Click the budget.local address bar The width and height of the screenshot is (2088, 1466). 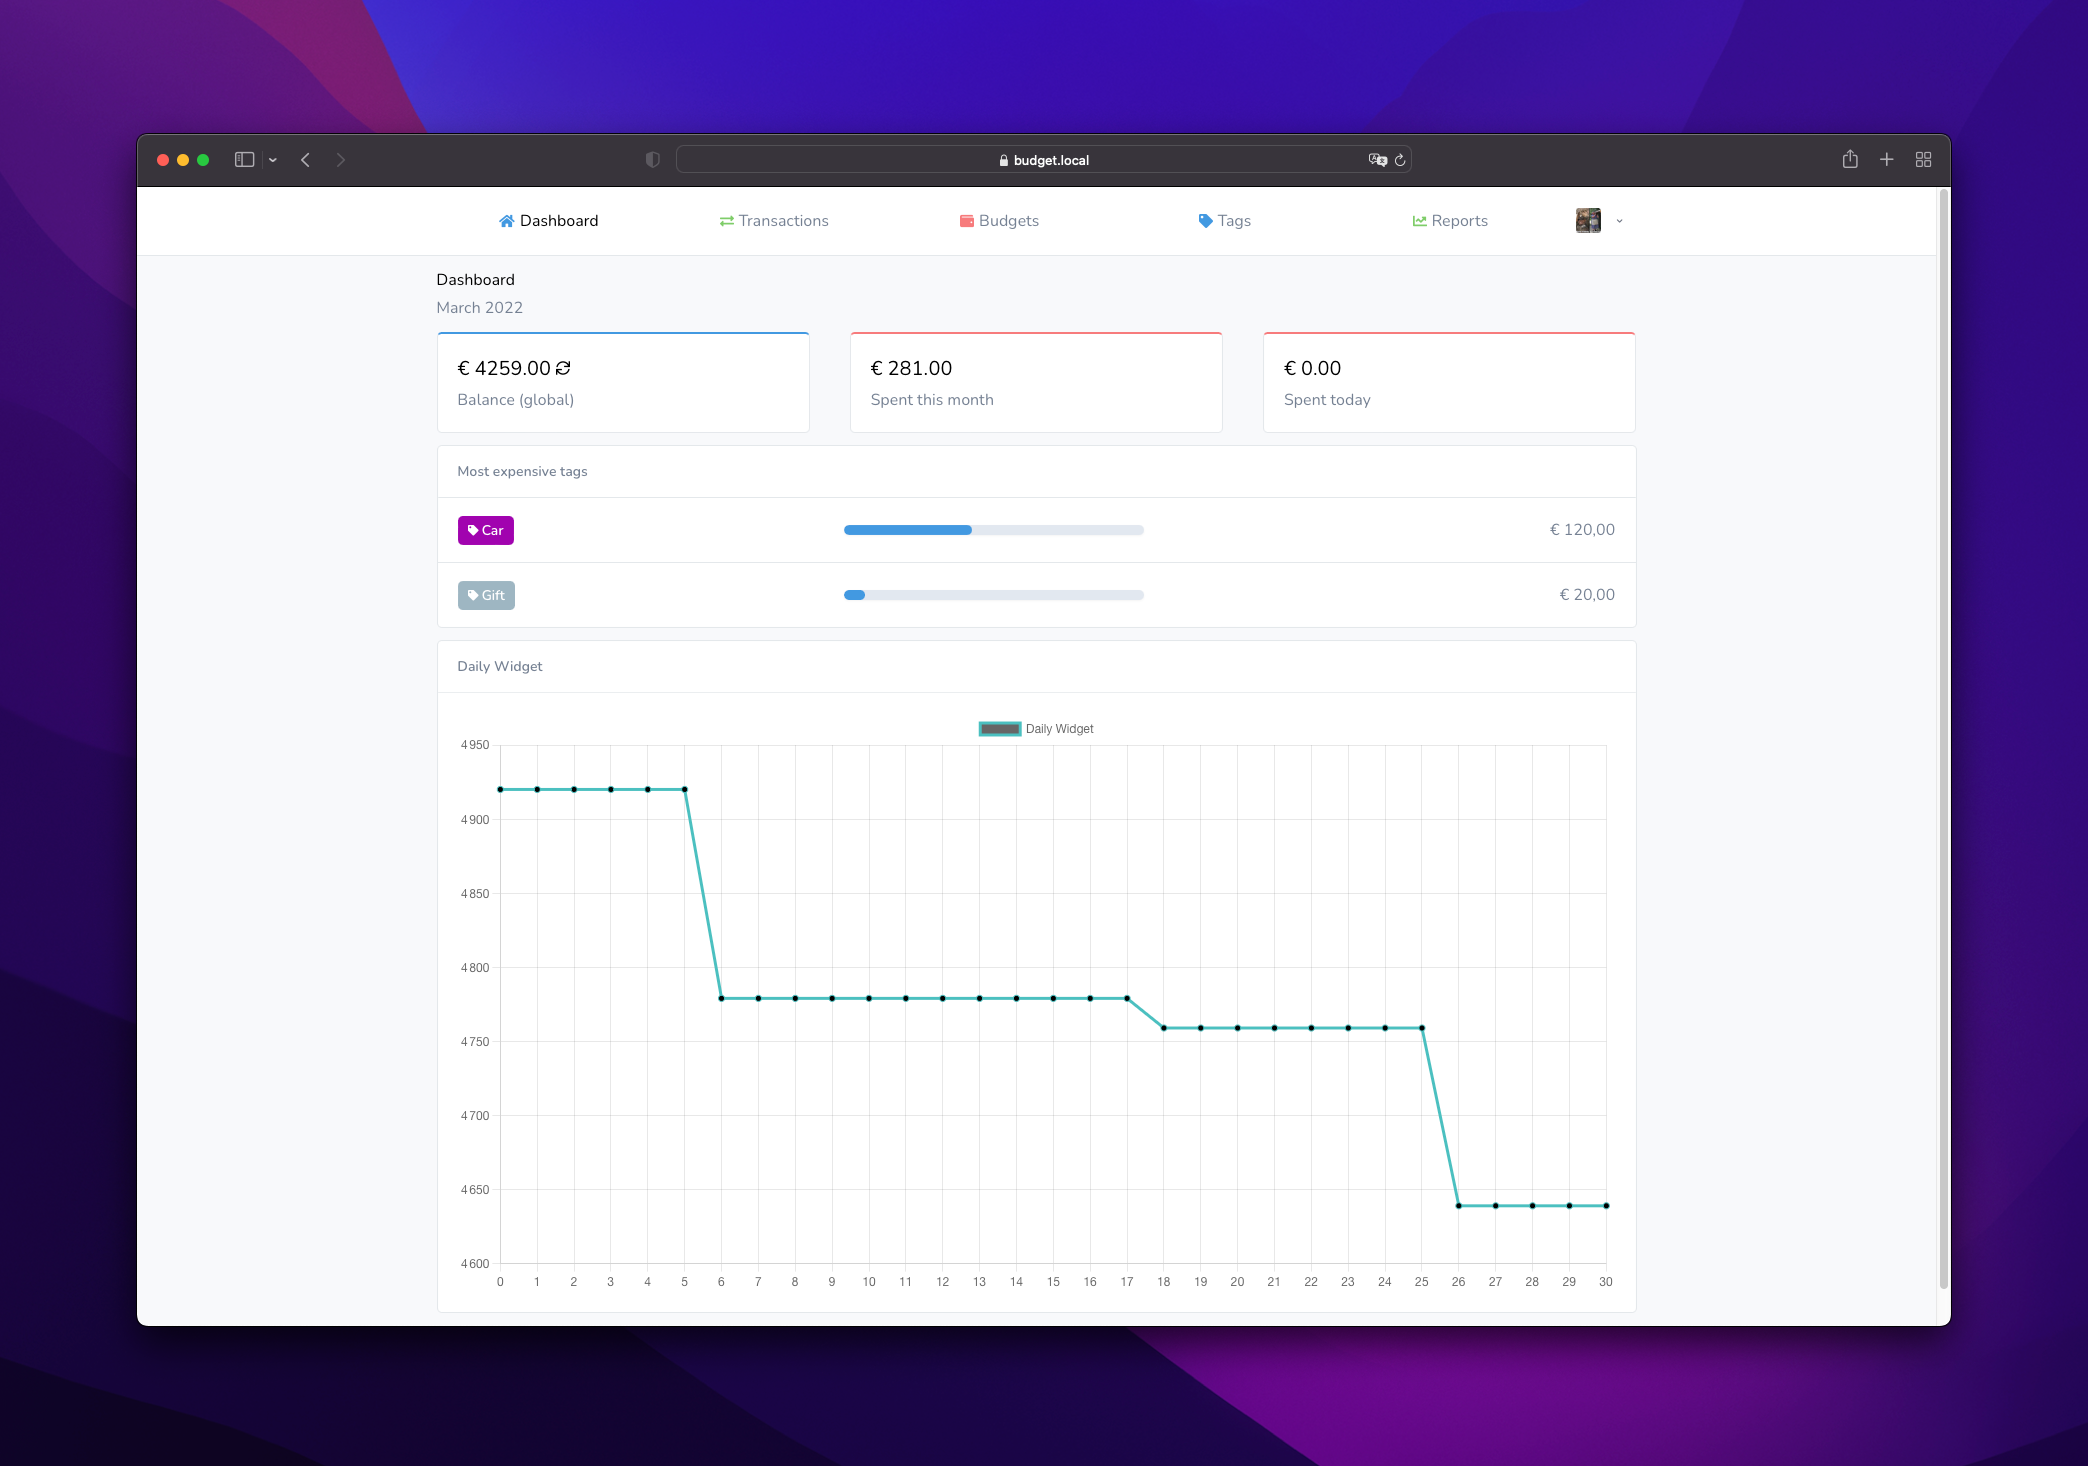(1043, 160)
